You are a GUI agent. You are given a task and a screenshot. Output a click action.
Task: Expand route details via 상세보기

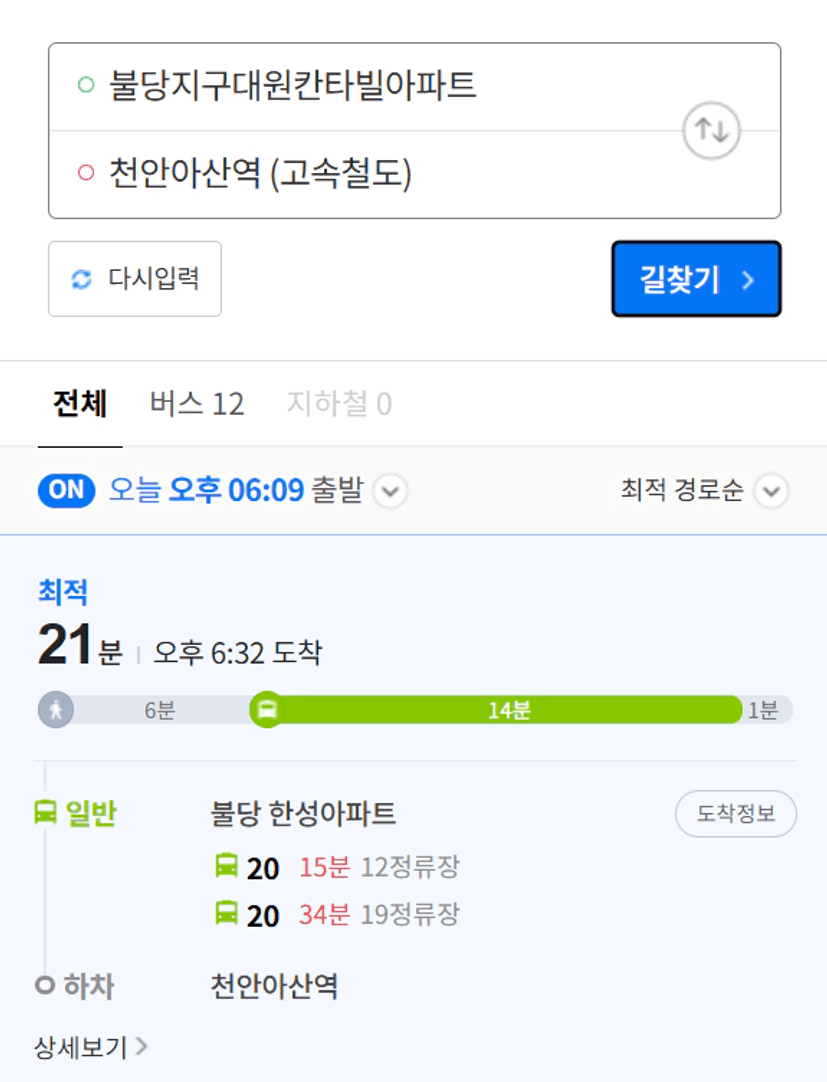[90, 1047]
